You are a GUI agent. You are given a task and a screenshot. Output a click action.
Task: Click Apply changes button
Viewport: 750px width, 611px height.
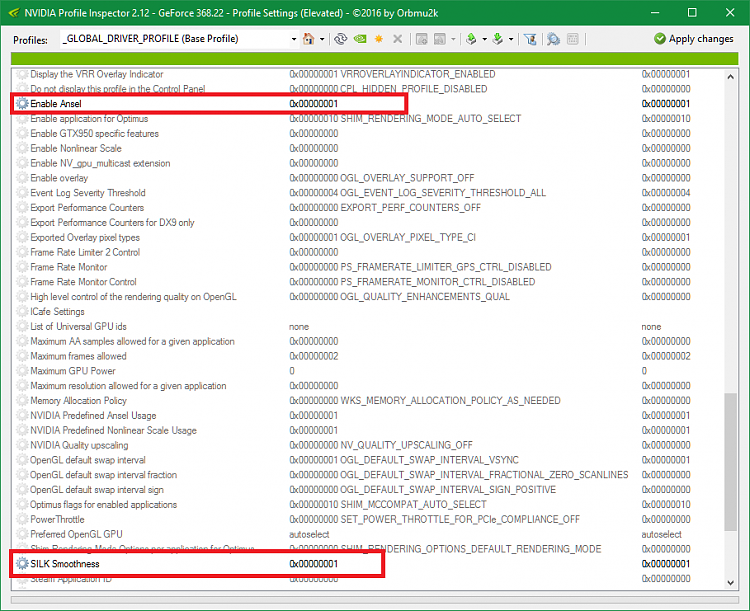pyautogui.click(x=694, y=39)
